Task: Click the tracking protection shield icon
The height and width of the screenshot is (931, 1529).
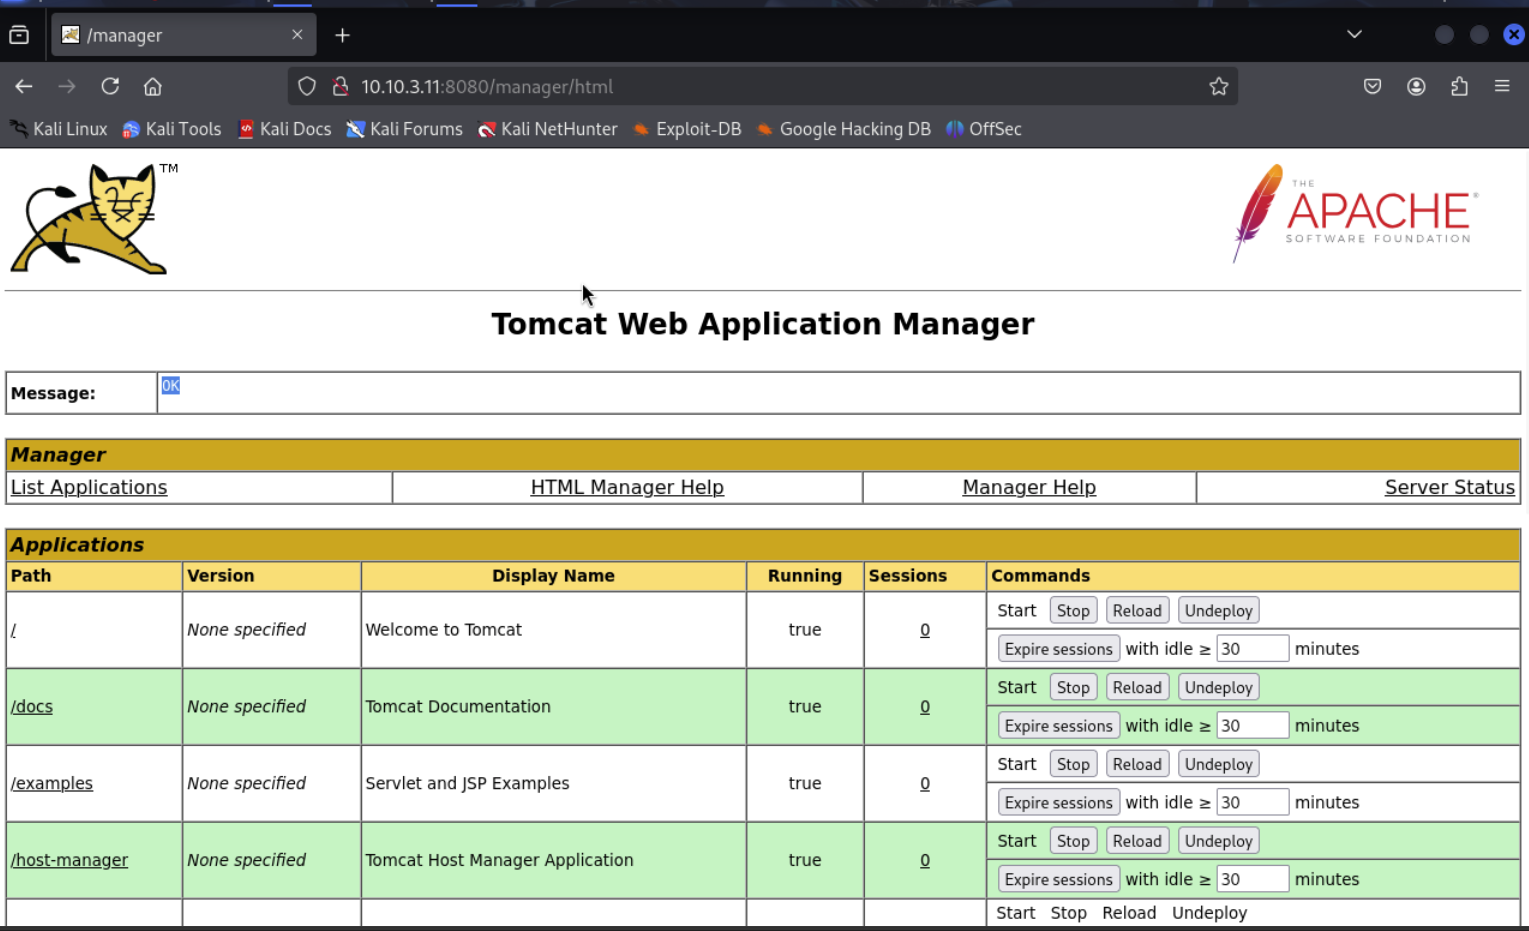Action: [x=307, y=87]
